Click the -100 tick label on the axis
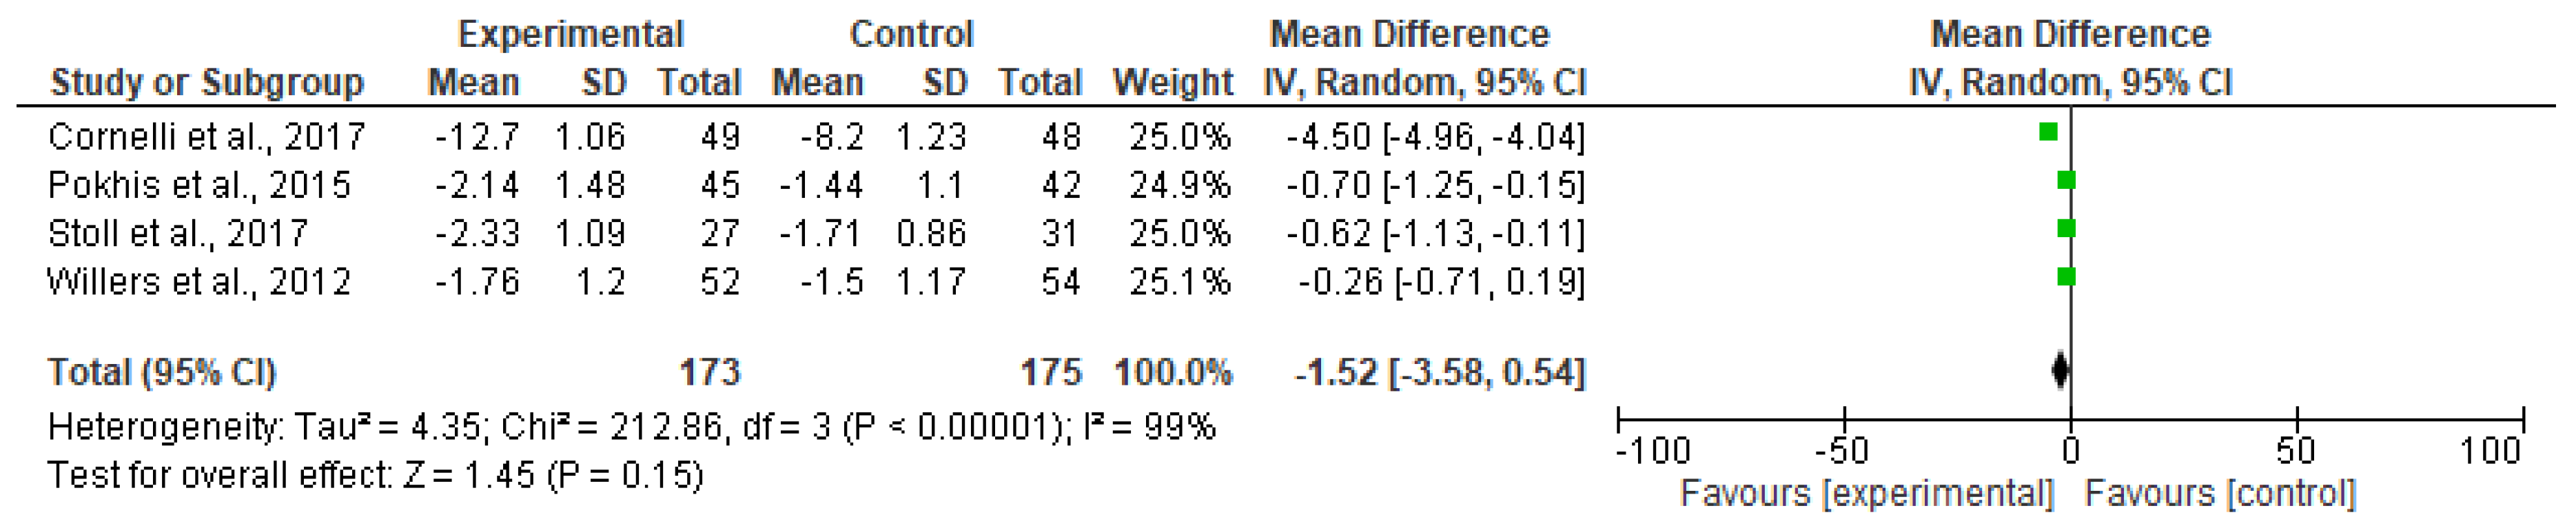2576x526 pixels. click(x=1652, y=451)
